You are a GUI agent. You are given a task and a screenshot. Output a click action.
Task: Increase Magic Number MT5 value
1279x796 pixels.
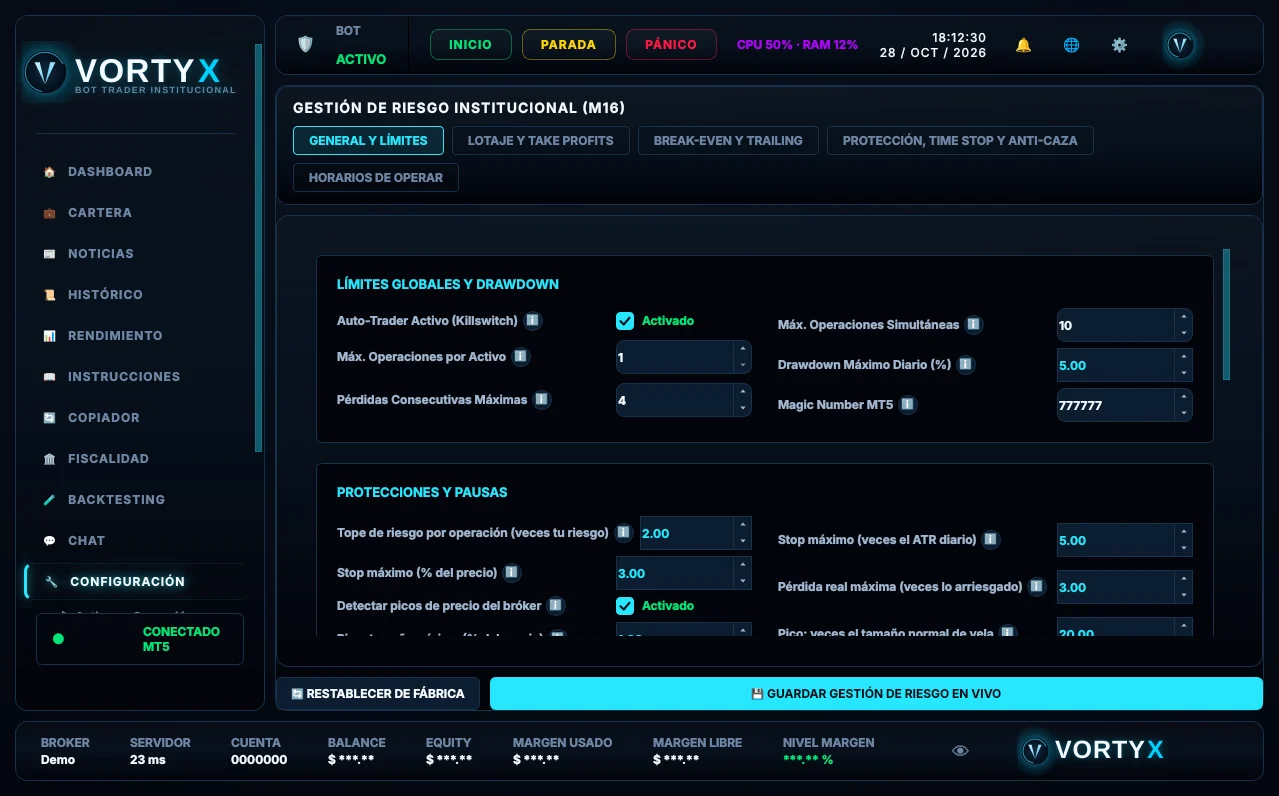pos(1183,397)
